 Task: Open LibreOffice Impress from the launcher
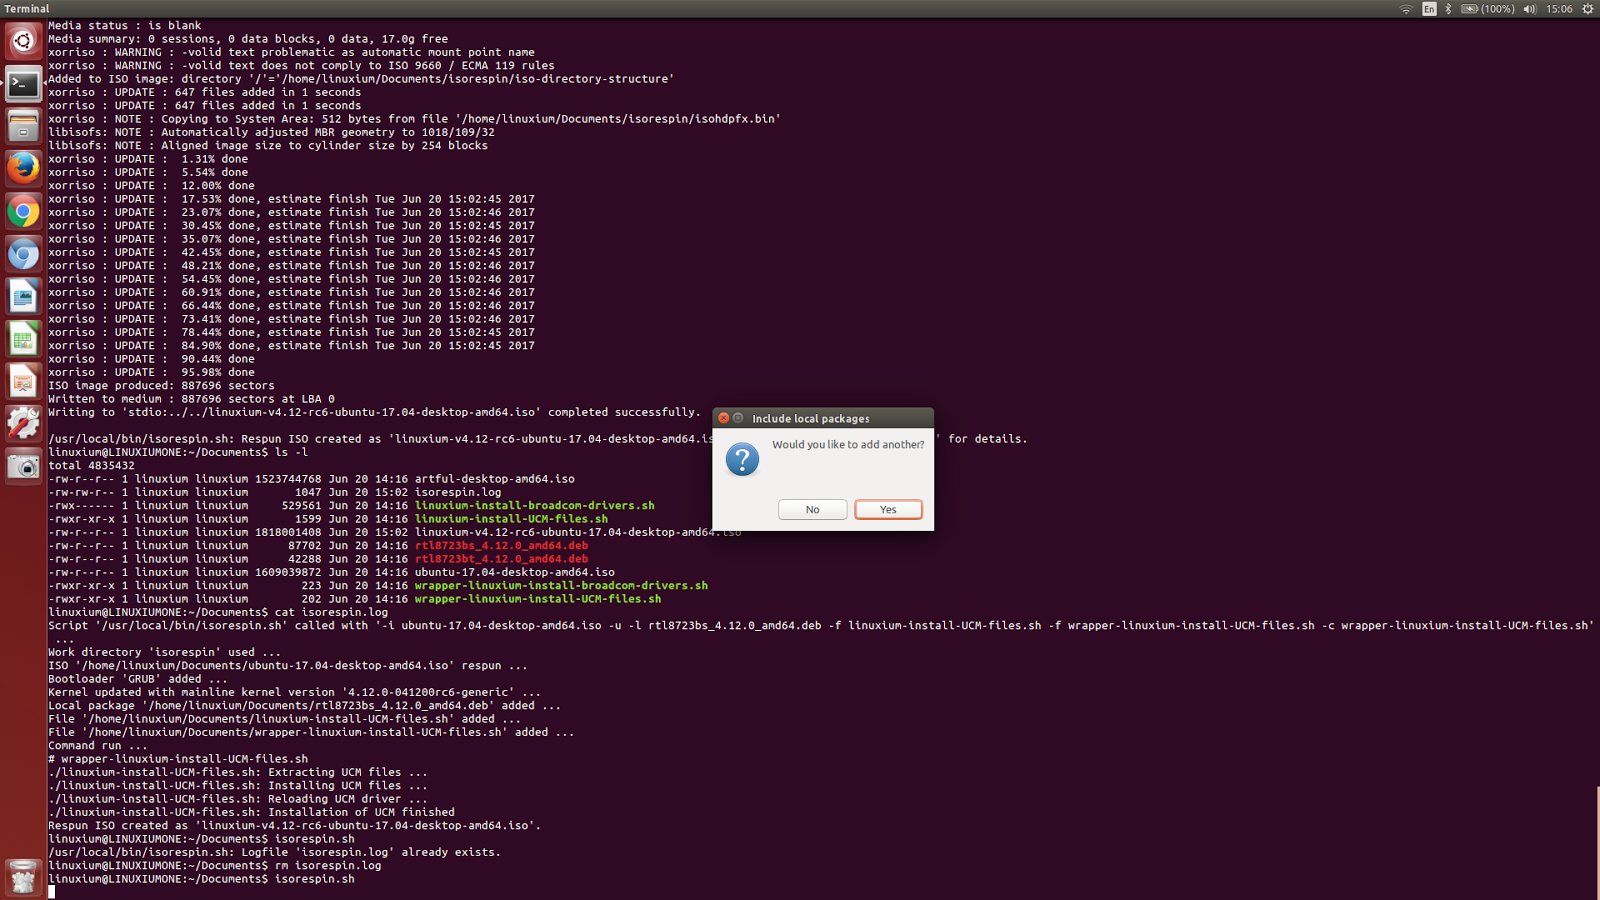[x=23, y=381]
